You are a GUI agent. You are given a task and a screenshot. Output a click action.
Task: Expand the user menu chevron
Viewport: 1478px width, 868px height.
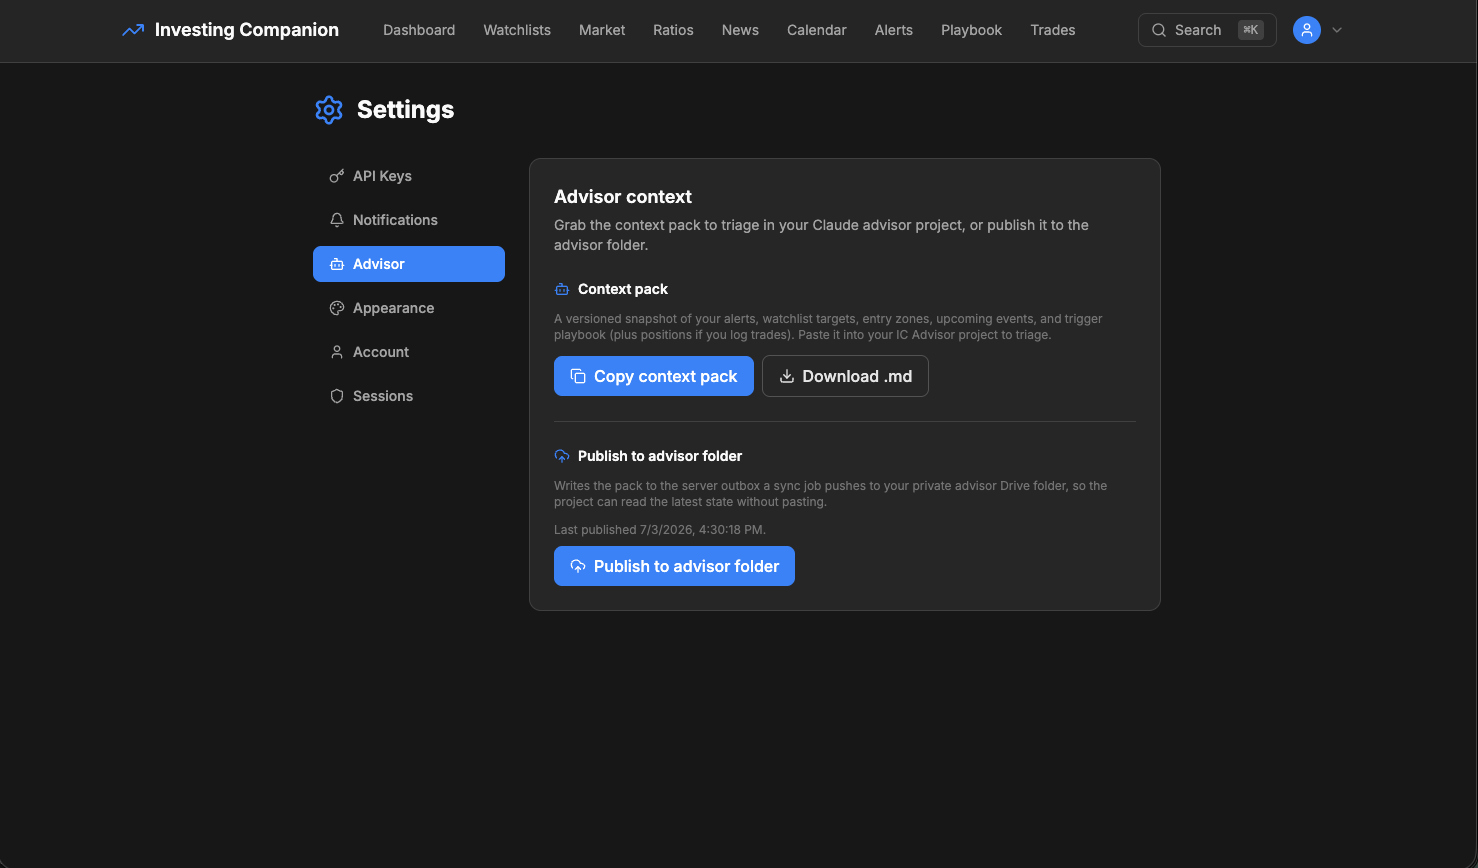[x=1337, y=30]
